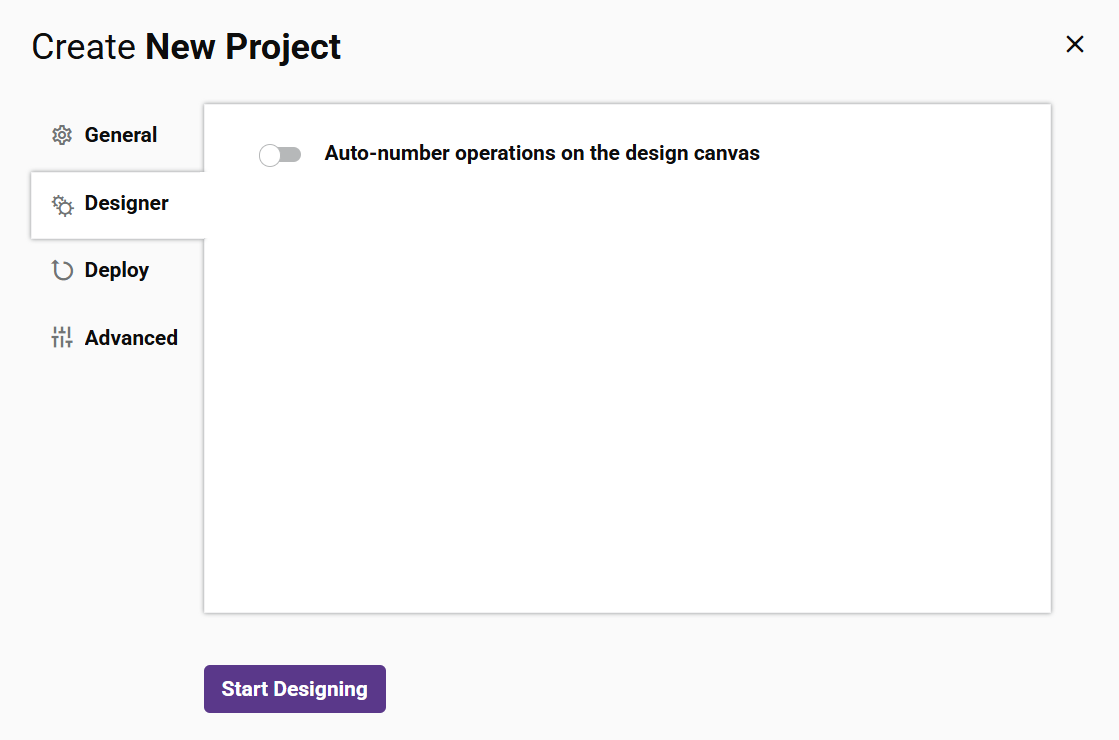Click the sliders icon beside Advanced
Viewport: 1119px width, 740px height.
click(x=62, y=337)
